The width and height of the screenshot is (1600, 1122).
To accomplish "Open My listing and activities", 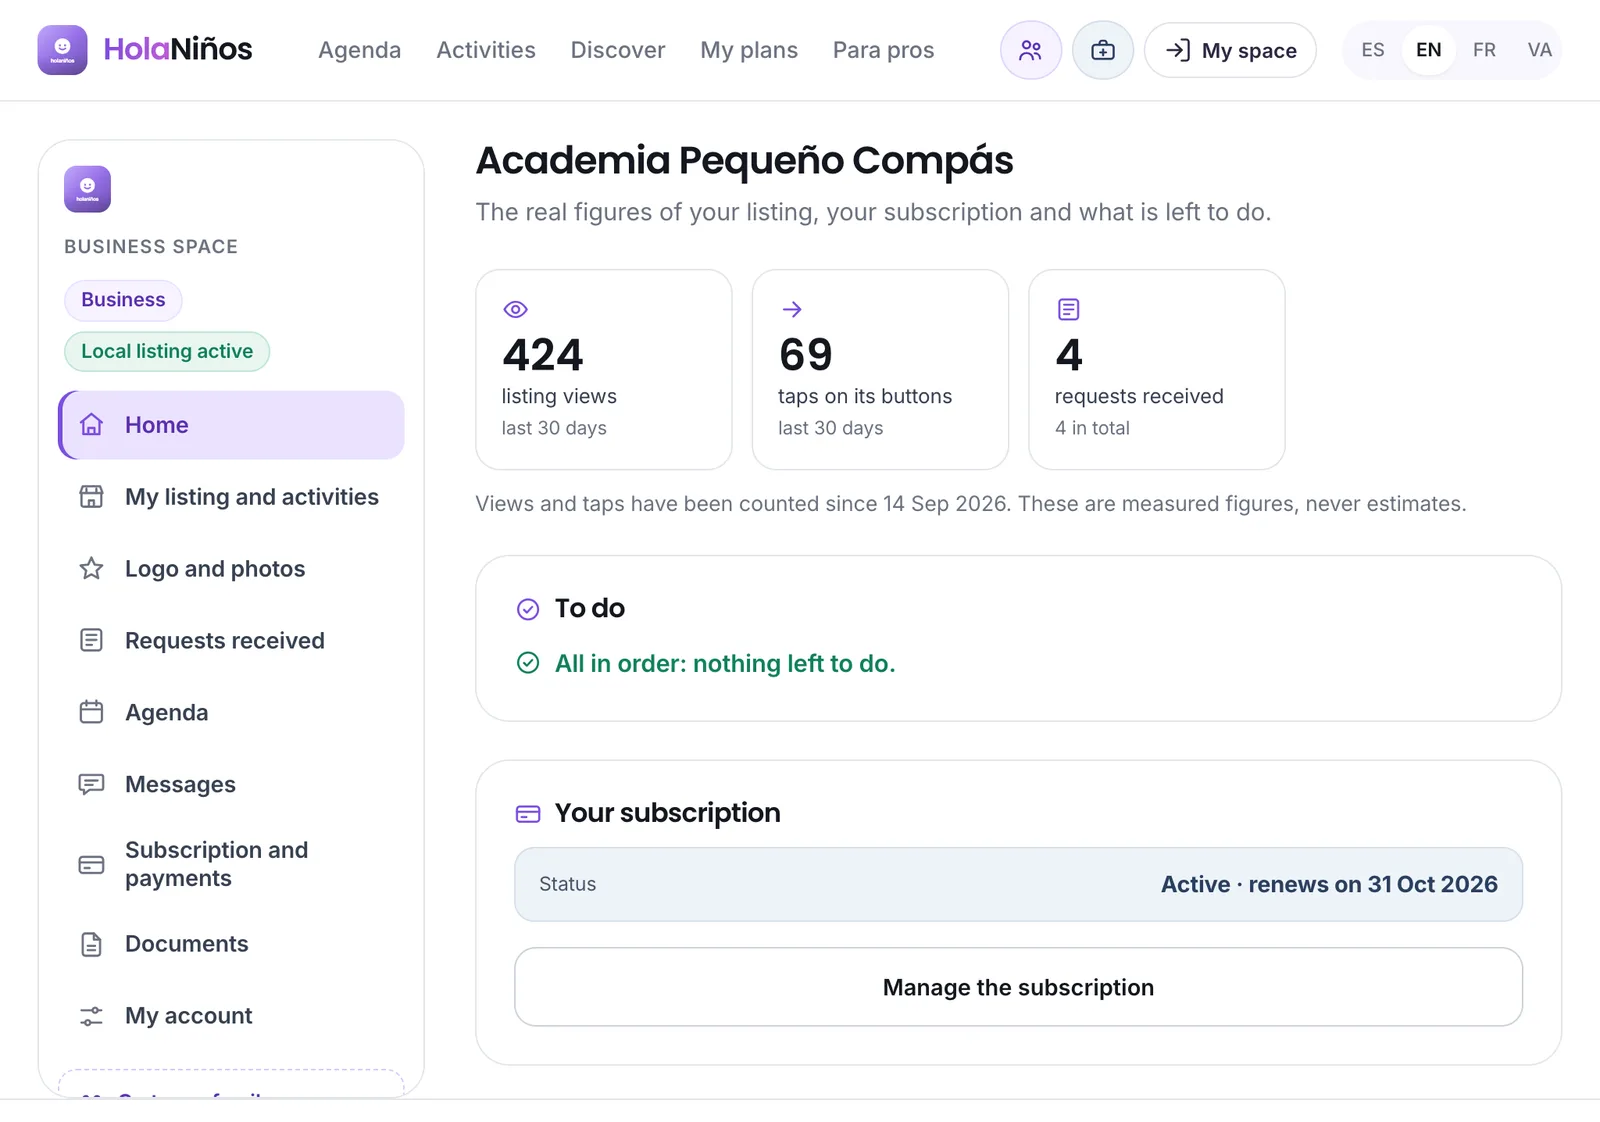I will tap(232, 497).
